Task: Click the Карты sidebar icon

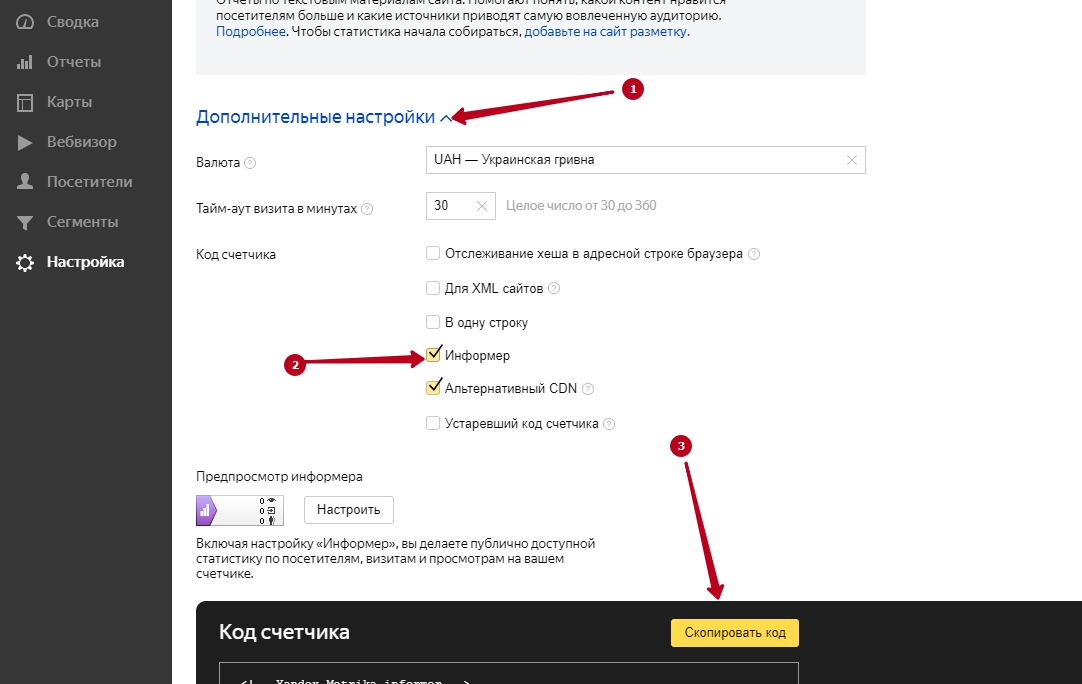Action: coord(25,102)
